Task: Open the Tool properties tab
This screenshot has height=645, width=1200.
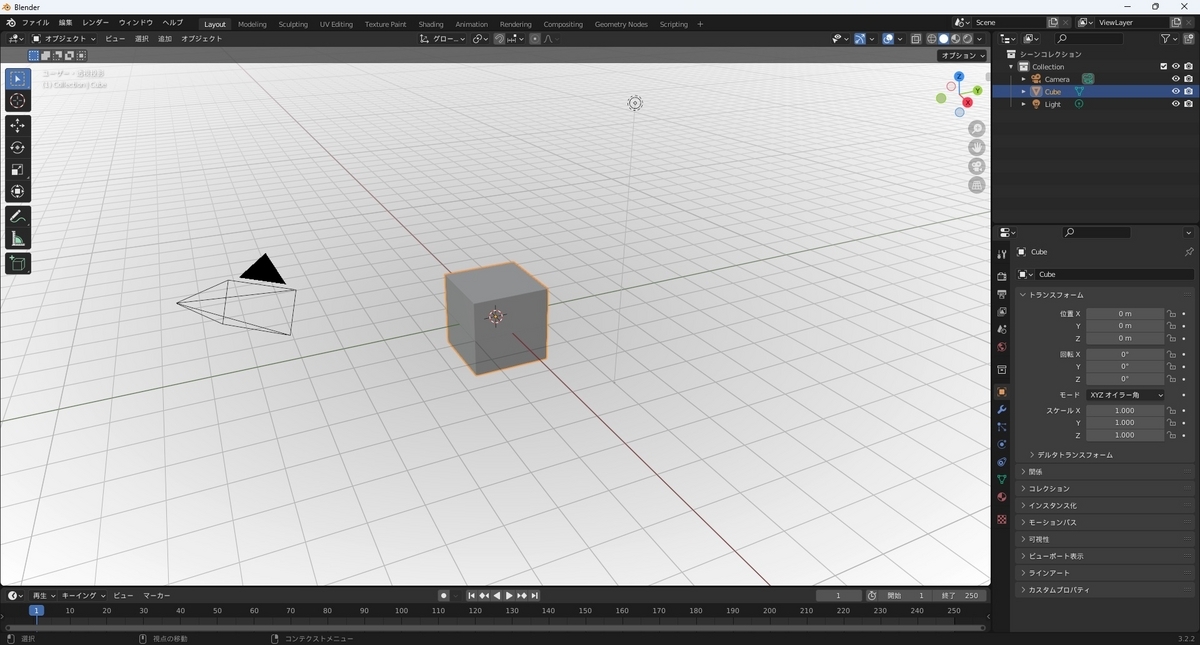Action: 1001,254
